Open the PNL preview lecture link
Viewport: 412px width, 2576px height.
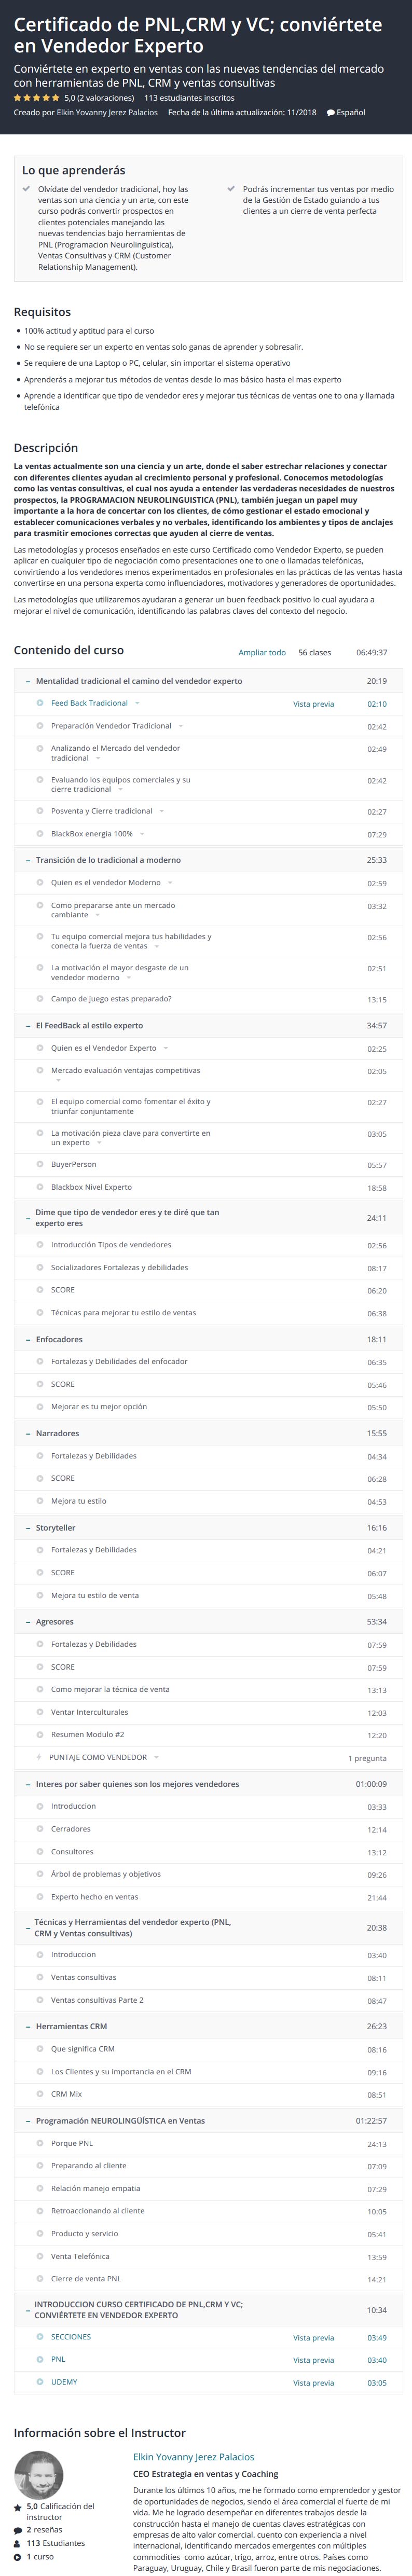(58, 2359)
